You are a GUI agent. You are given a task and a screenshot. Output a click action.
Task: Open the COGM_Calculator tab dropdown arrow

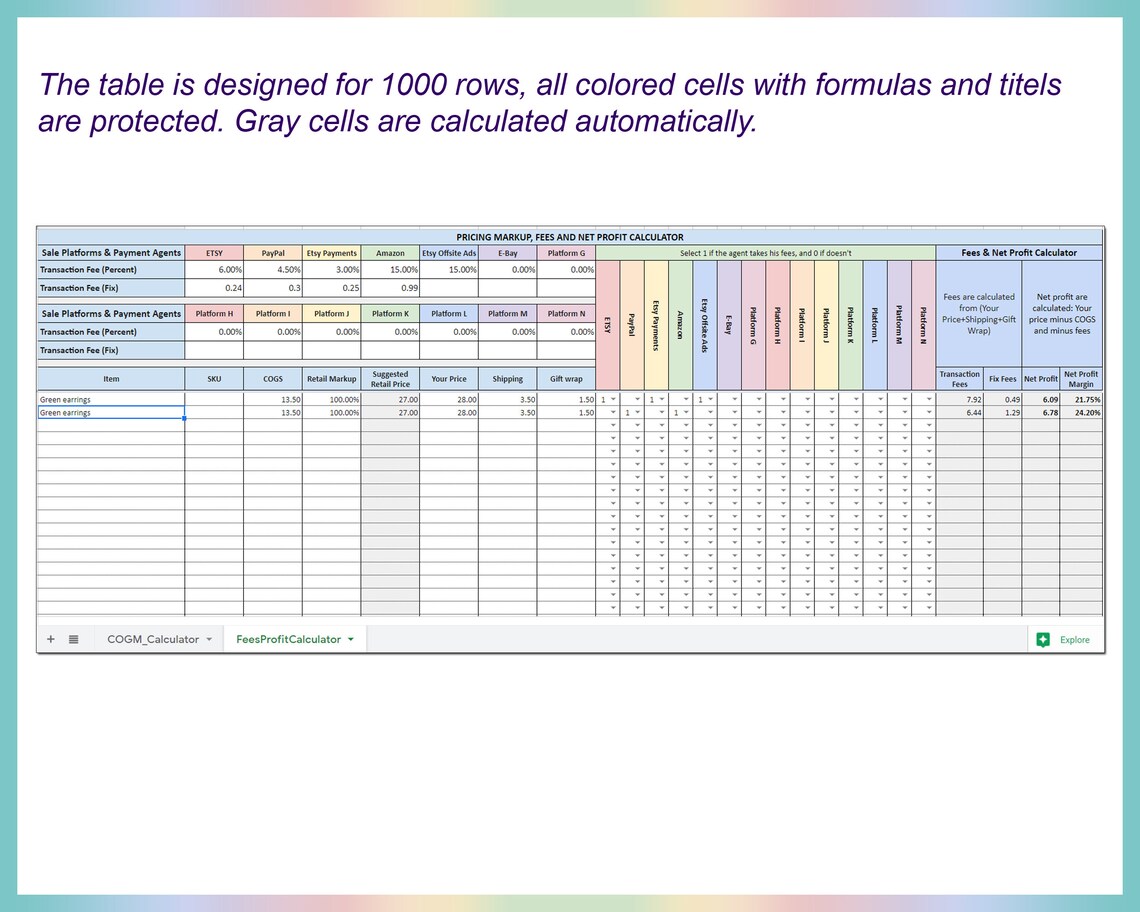[x=209, y=638]
